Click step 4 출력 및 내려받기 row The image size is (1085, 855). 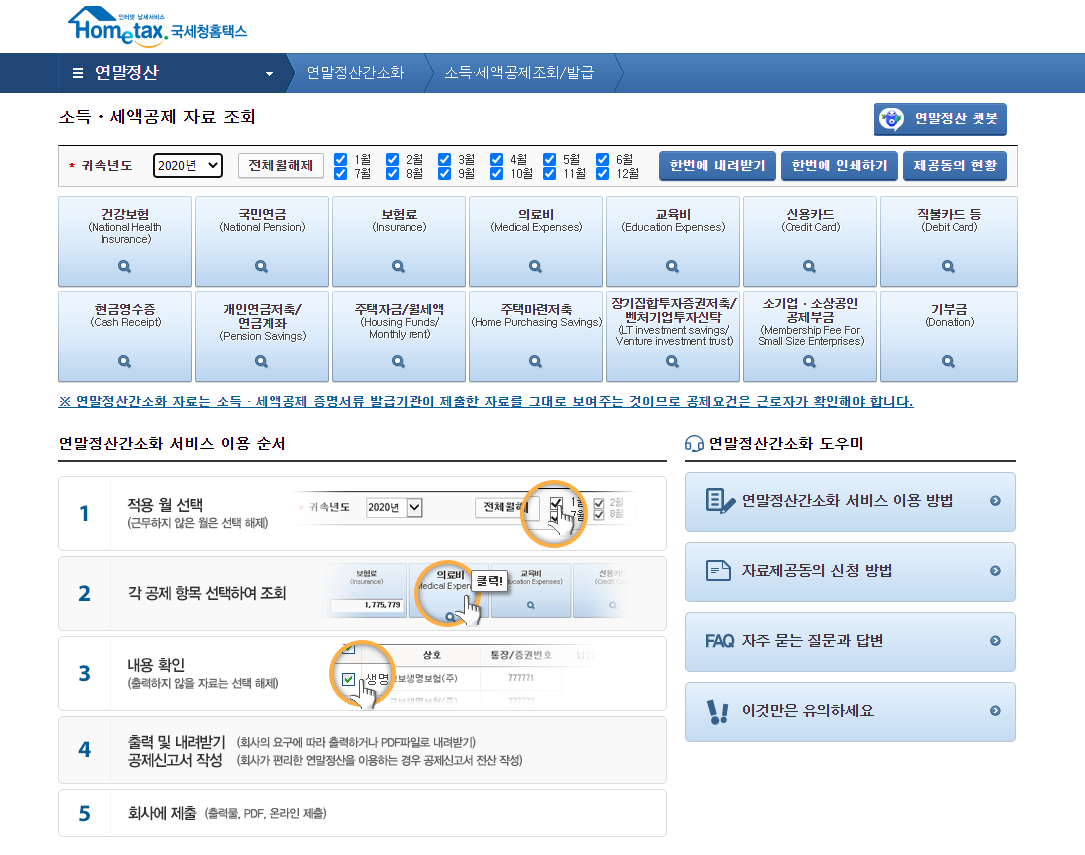[363, 750]
